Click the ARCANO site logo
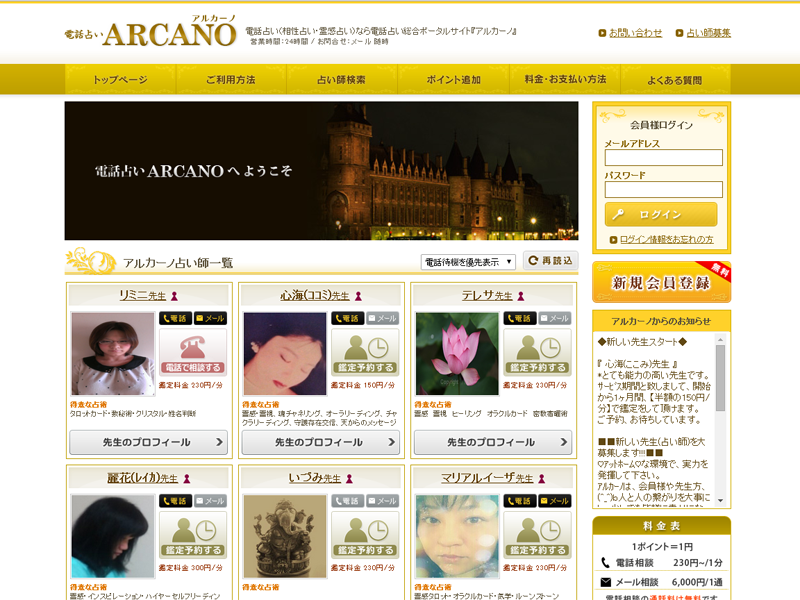 [151, 32]
